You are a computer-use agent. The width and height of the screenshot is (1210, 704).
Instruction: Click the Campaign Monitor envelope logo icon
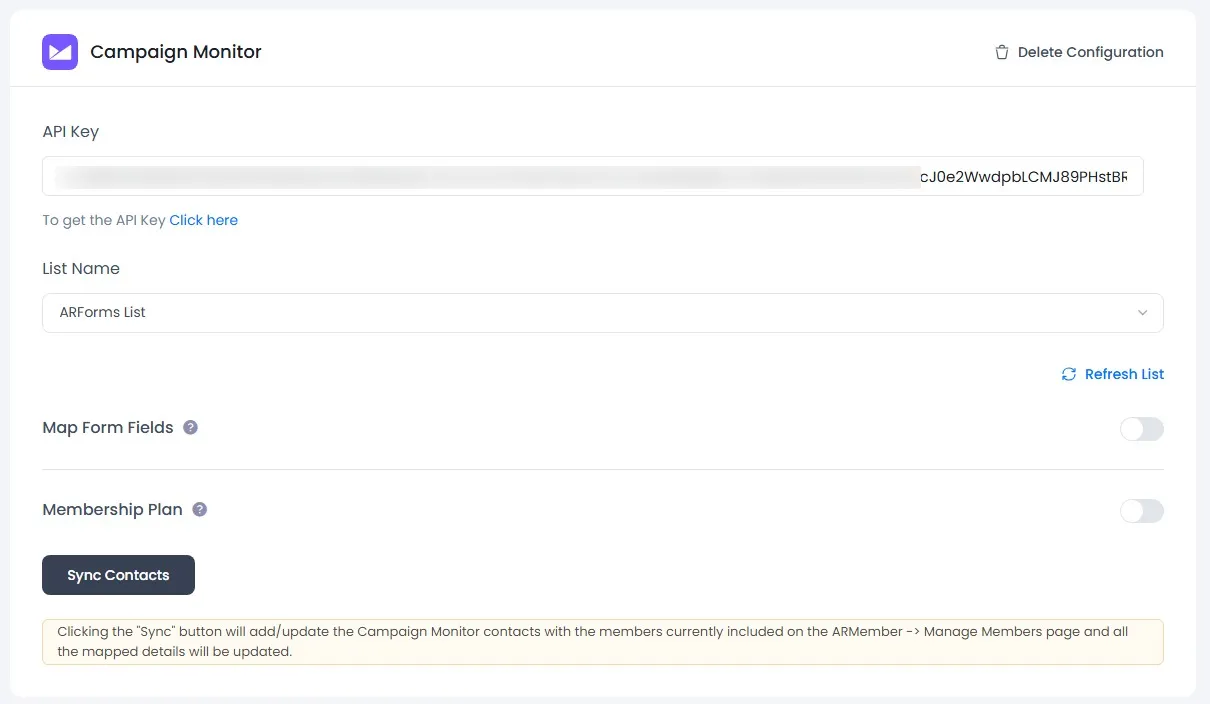coord(60,52)
